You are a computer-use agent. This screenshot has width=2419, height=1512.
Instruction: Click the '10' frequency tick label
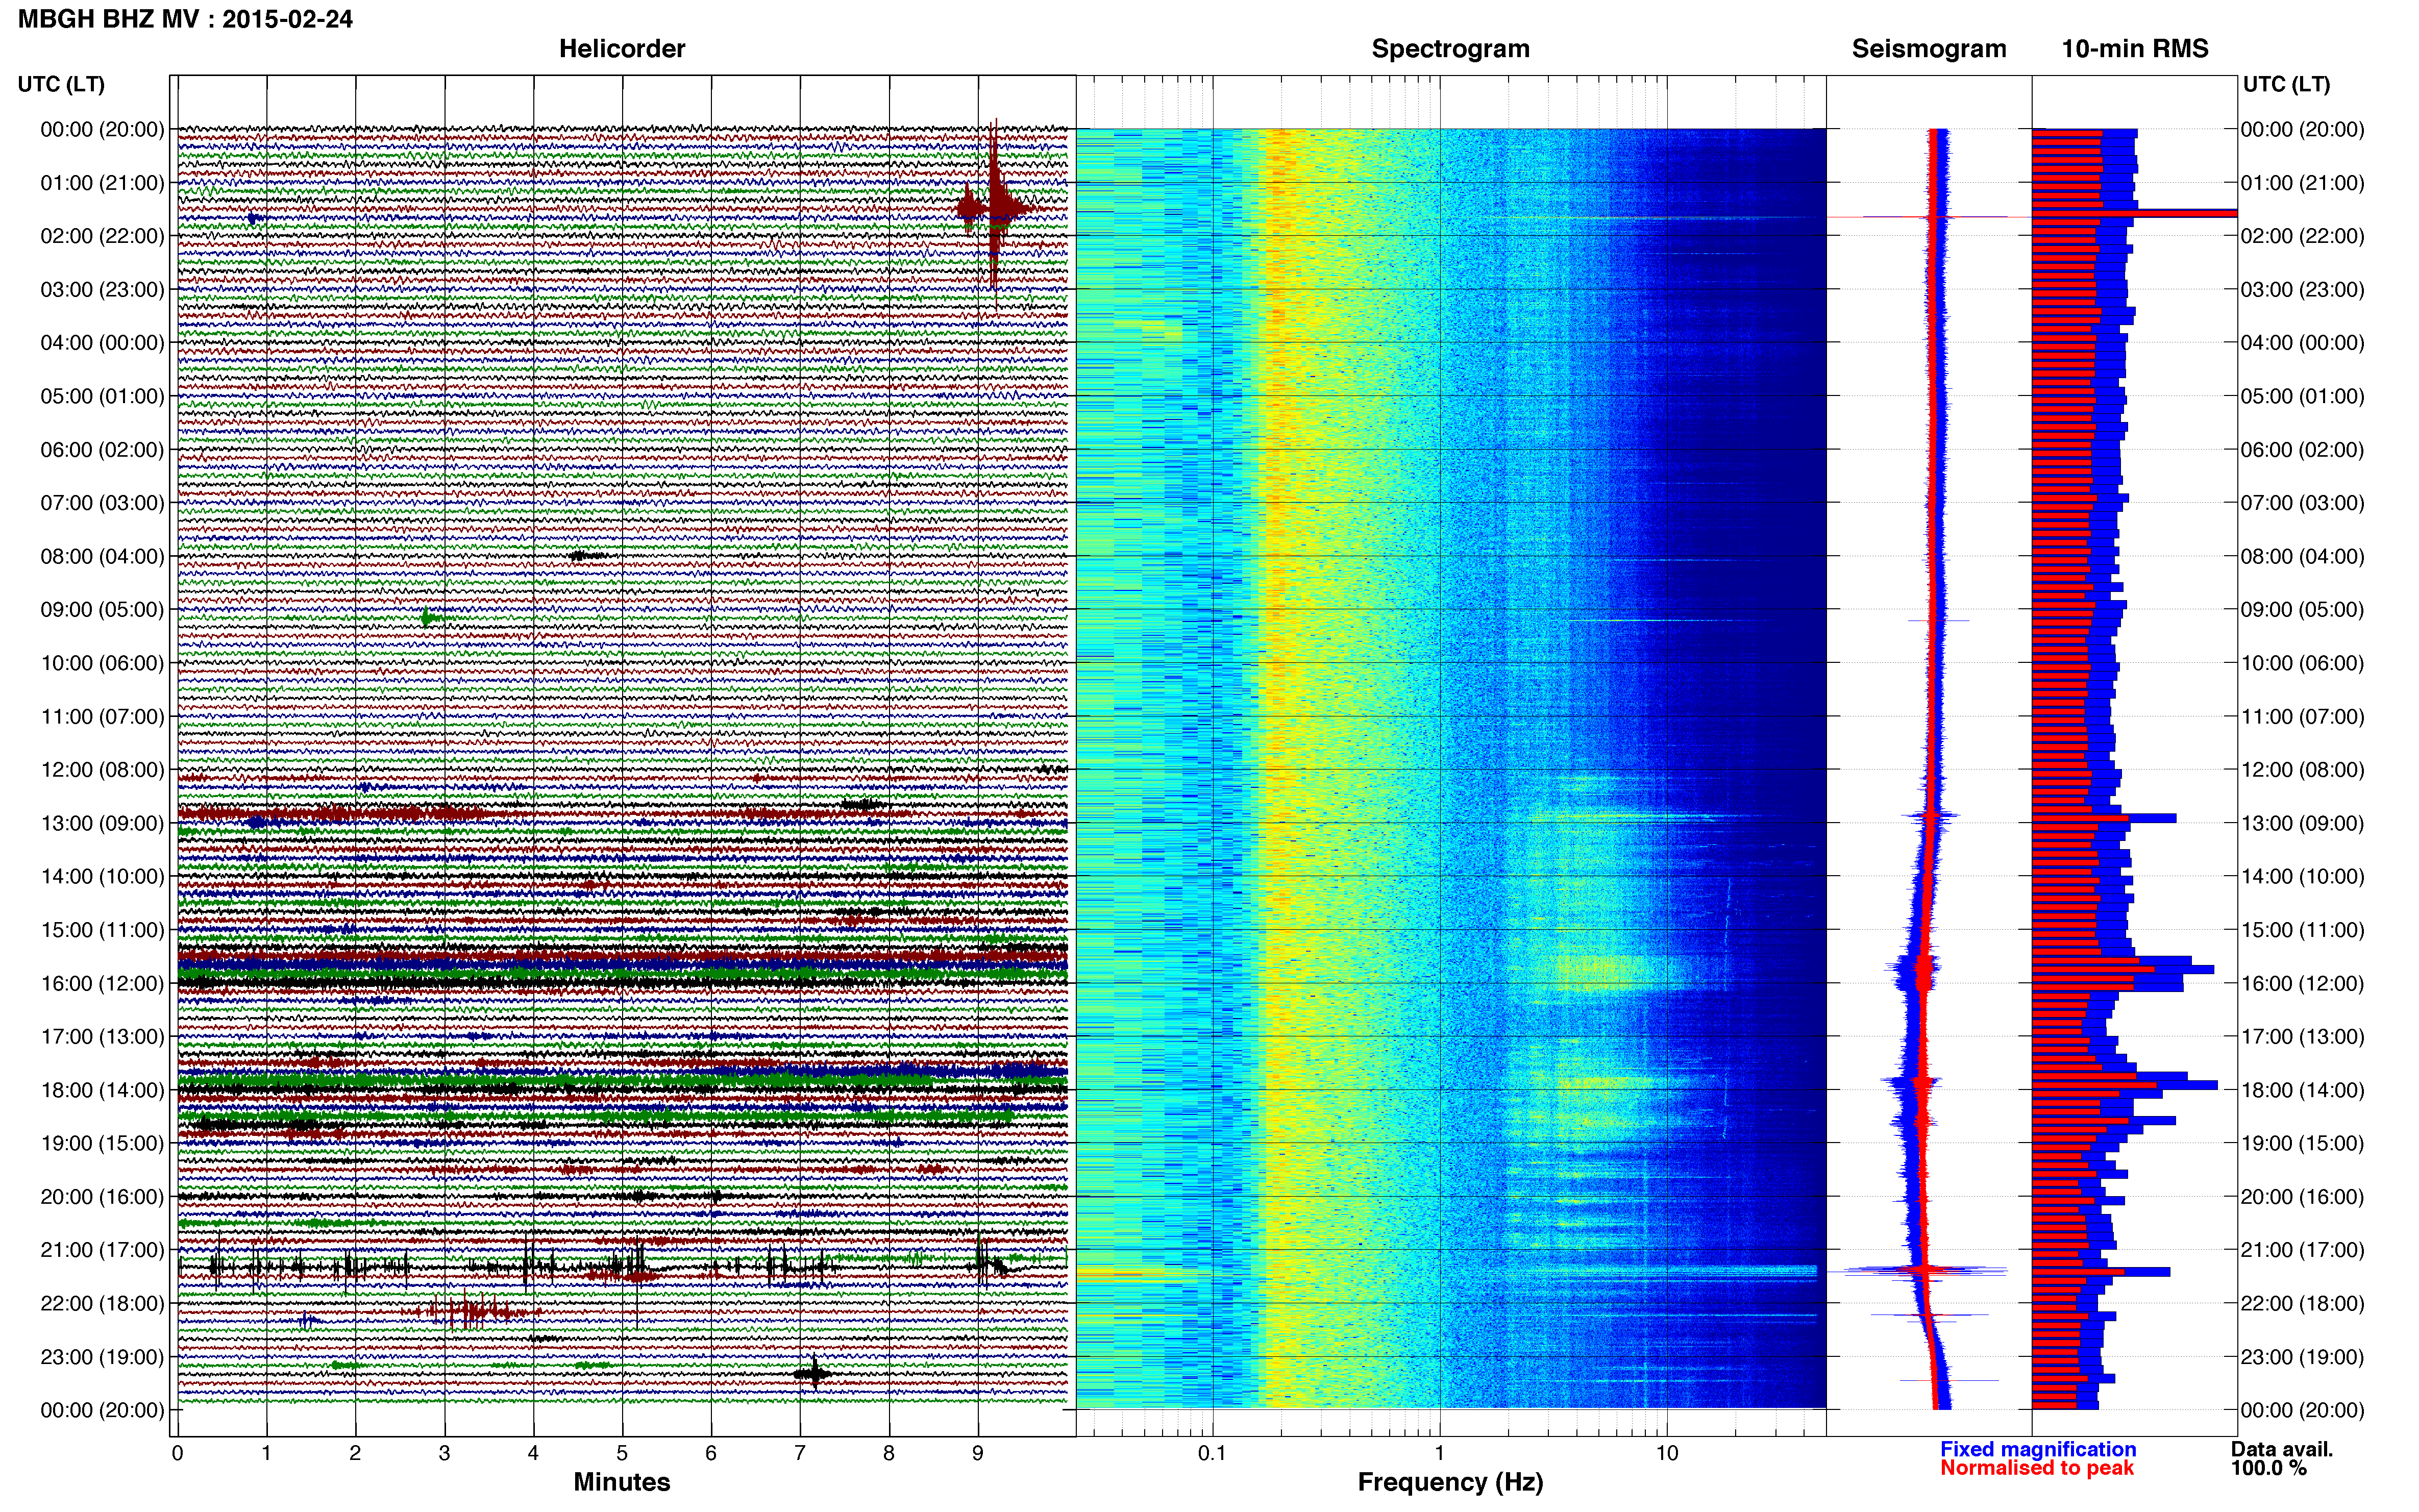(1666, 1453)
